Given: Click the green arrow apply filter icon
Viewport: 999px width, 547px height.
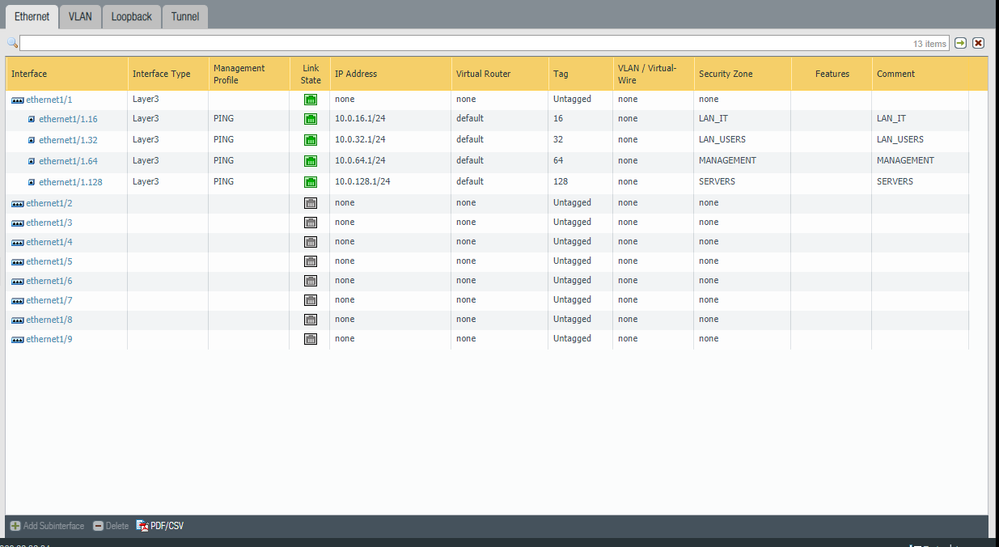Looking at the screenshot, I should coord(960,44).
